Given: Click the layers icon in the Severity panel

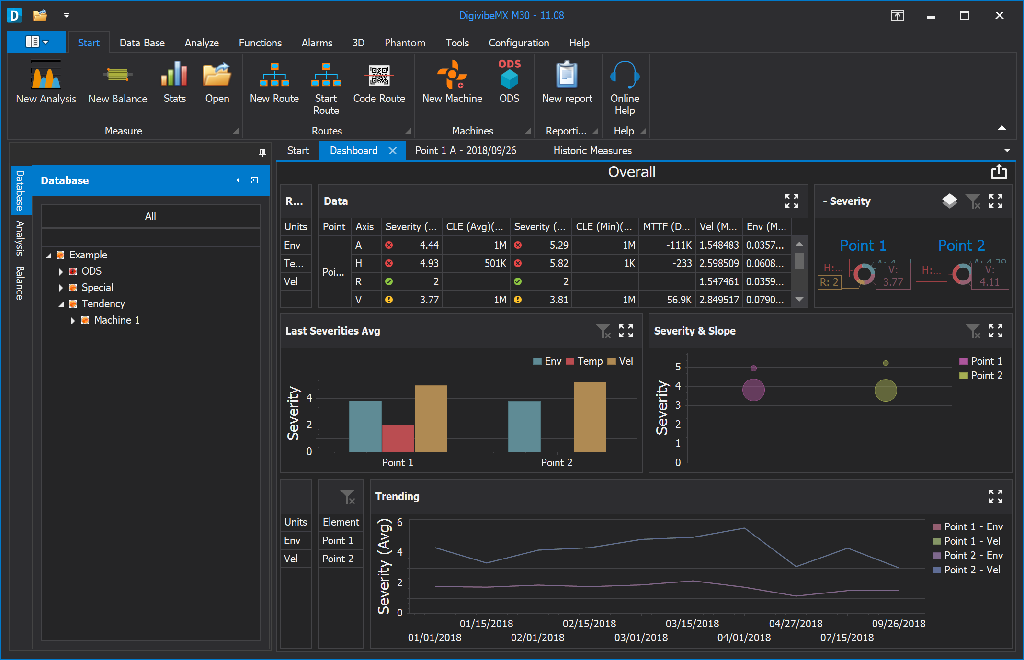Looking at the screenshot, I should click(x=950, y=201).
